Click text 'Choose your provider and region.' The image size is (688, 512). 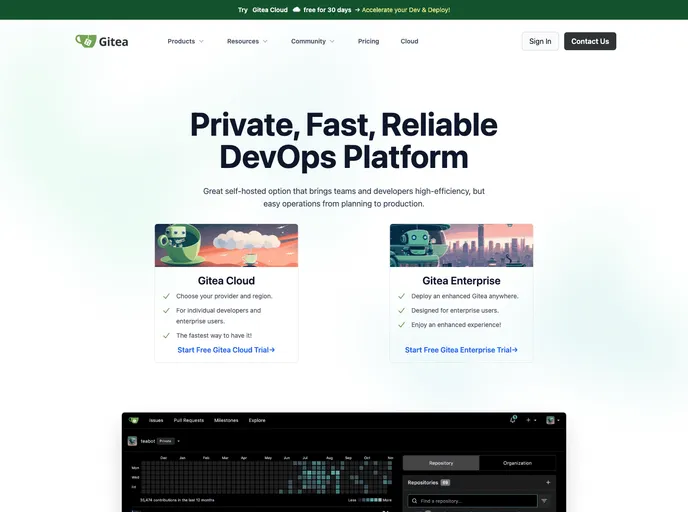click(x=224, y=296)
